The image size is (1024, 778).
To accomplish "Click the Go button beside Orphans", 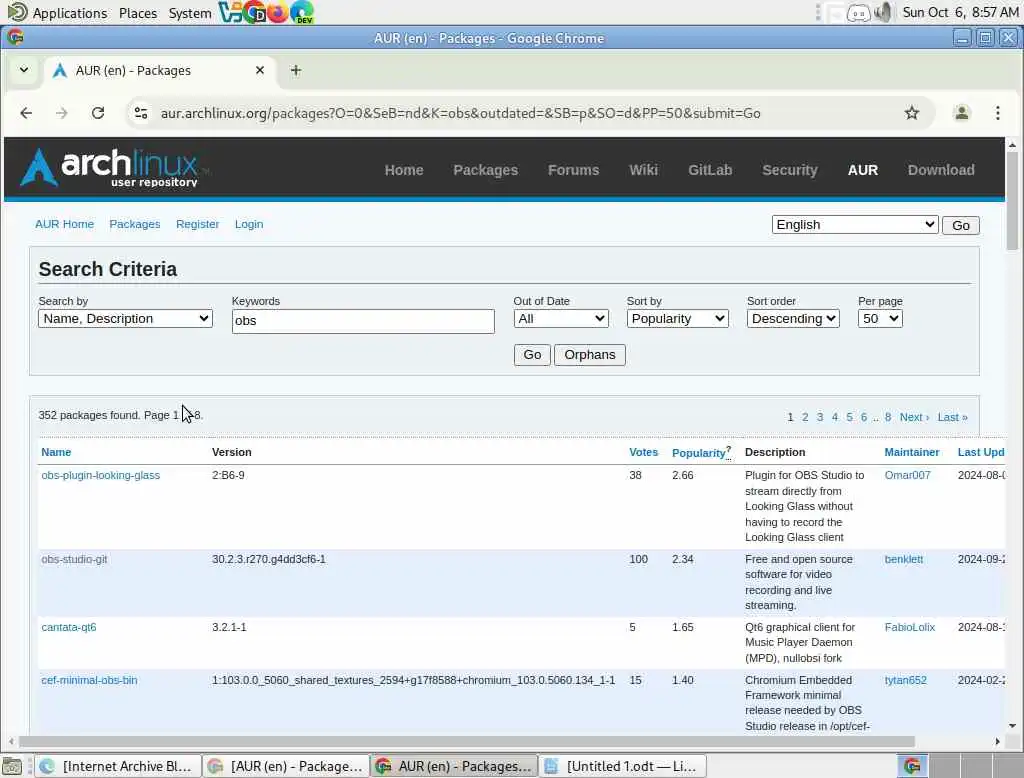I will coord(532,355).
